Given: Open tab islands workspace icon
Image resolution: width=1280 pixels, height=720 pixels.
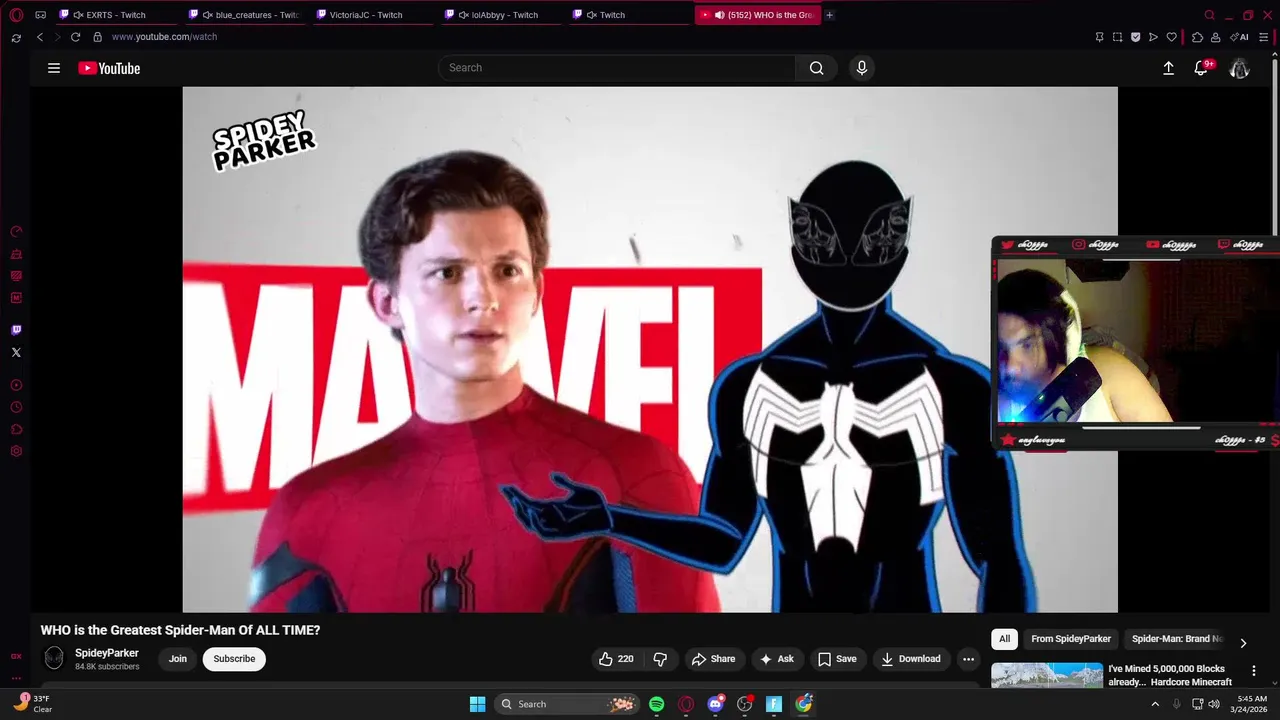Looking at the screenshot, I should pos(40,15).
